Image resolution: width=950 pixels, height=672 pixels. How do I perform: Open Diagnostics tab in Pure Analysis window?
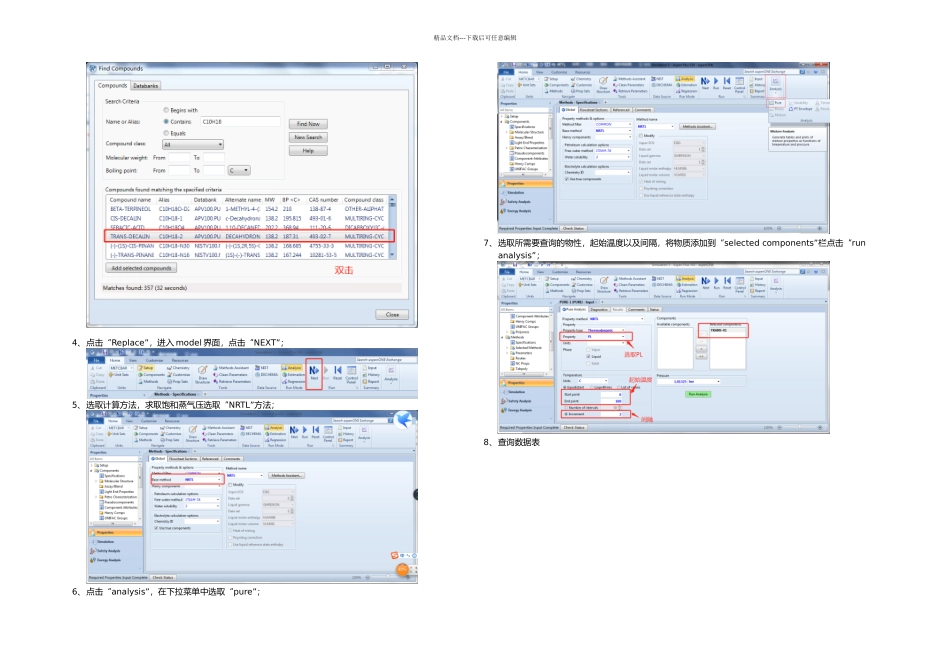click(599, 310)
